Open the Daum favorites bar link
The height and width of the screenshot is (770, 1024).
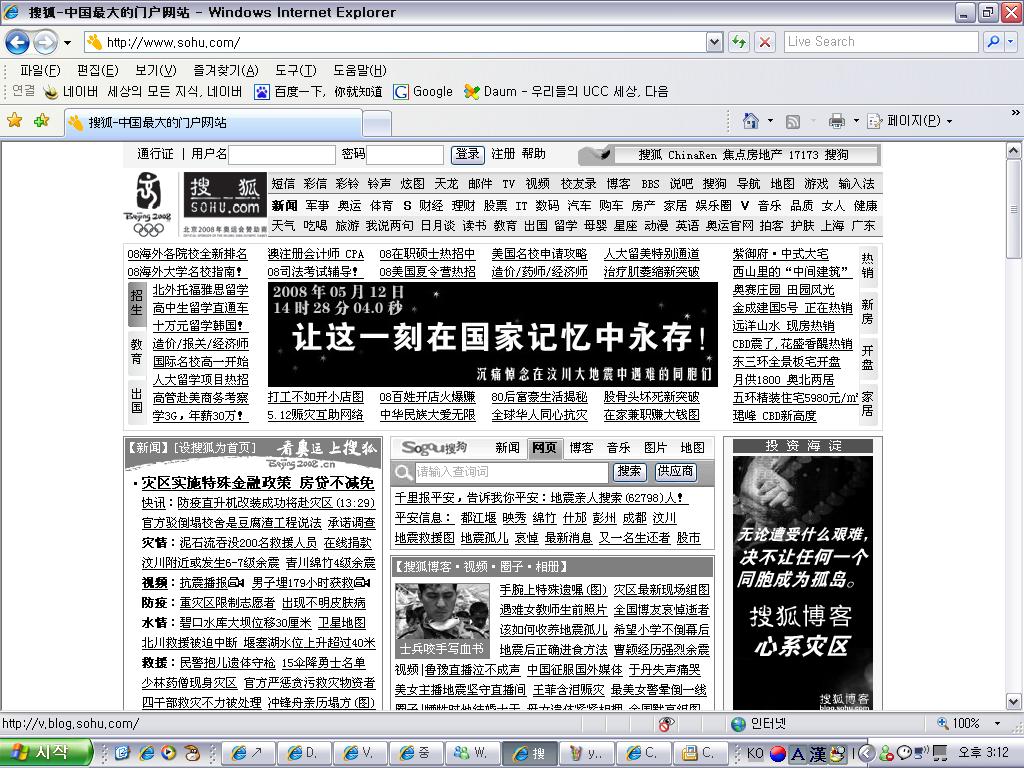pyautogui.click(x=566, y=91)
